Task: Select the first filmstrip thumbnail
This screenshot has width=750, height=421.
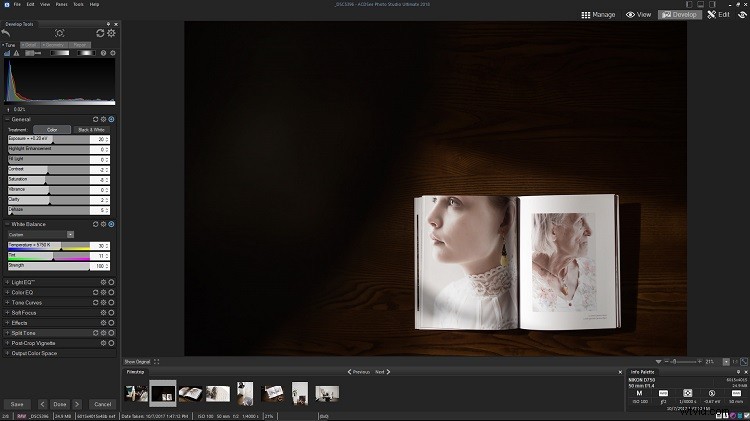Action: [136, 393]
